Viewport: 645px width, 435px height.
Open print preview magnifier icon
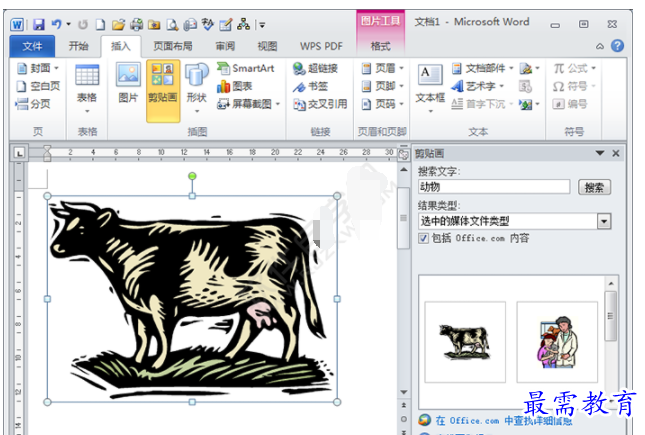pos(172,25)
